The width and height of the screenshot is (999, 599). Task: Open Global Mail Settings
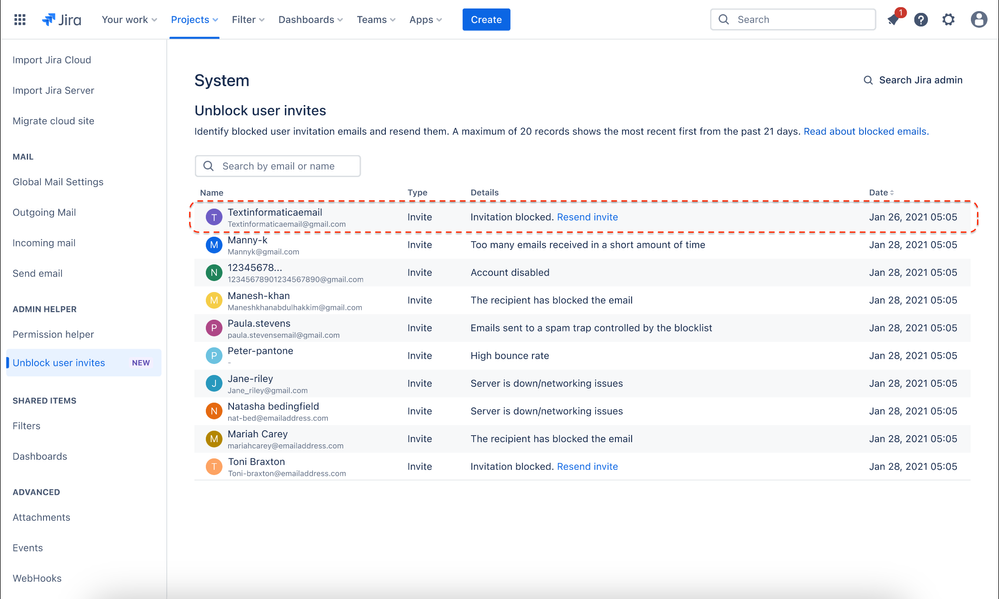point(57,182)
